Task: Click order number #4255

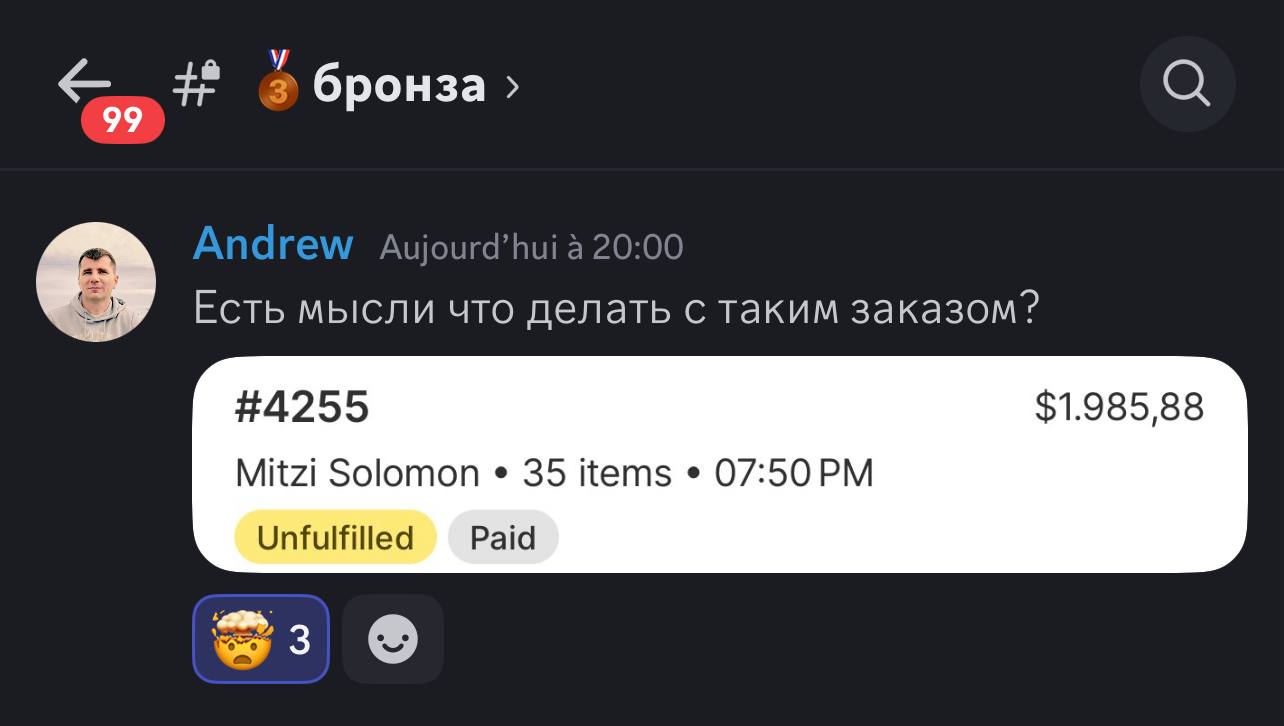Action: 302,408
